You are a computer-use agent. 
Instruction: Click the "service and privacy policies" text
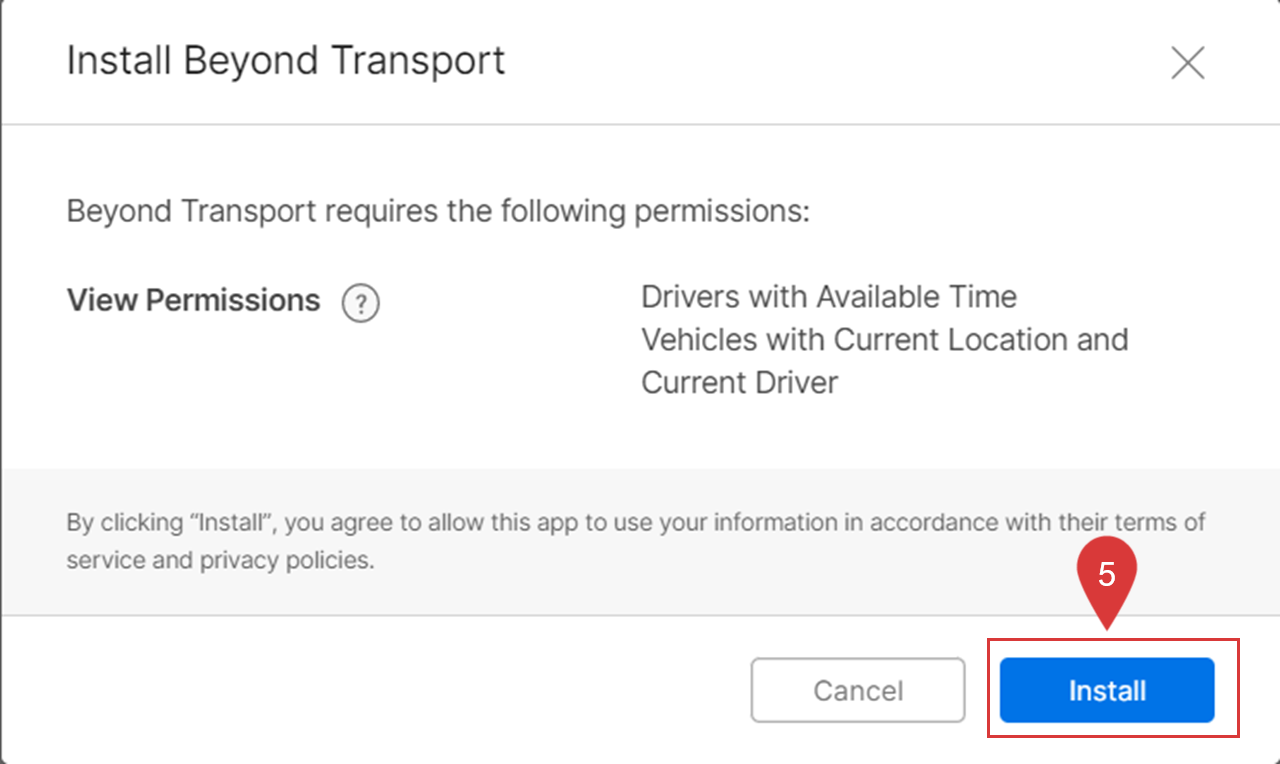(x=220, y=560)
